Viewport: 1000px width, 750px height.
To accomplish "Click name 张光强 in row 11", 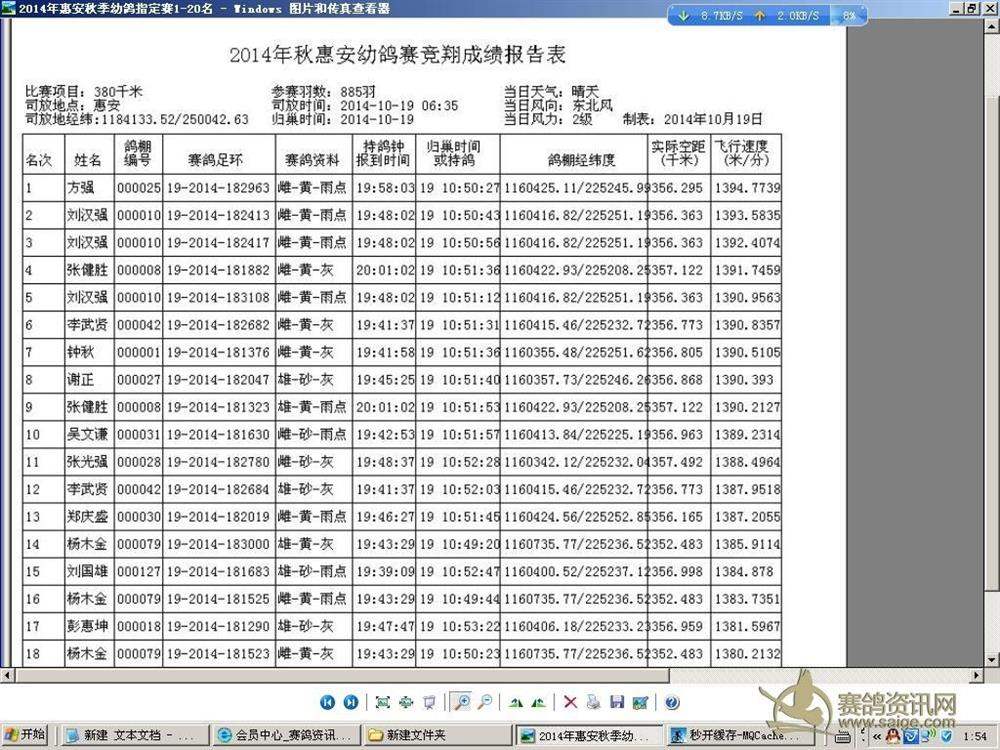I will point(87,462).
